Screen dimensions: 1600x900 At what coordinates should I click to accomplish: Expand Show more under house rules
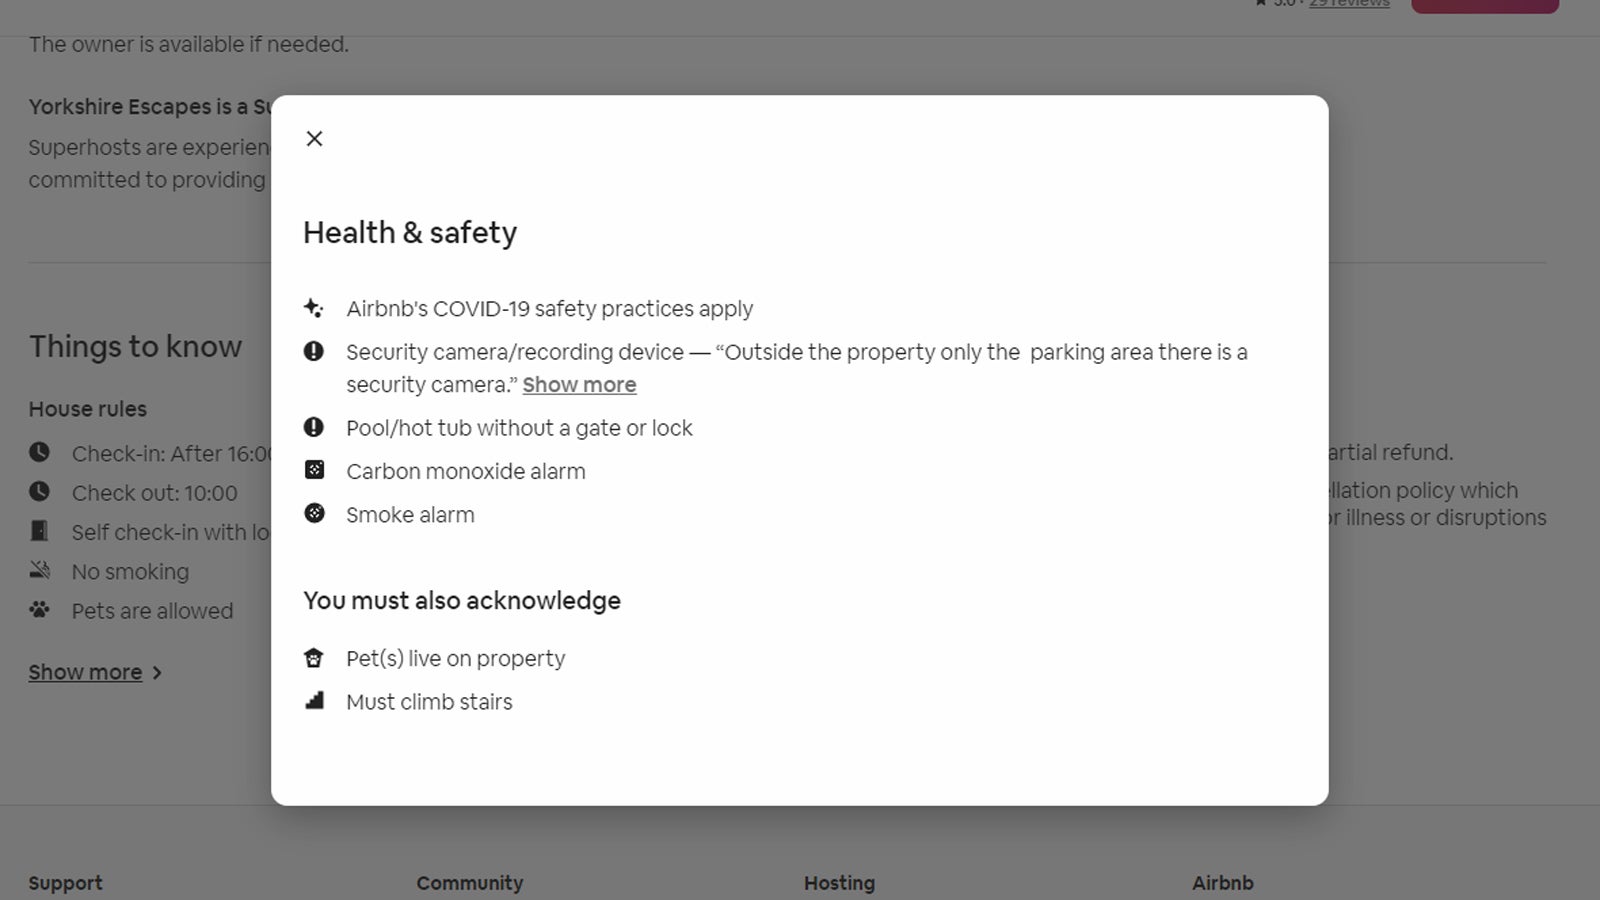(86, 671)
